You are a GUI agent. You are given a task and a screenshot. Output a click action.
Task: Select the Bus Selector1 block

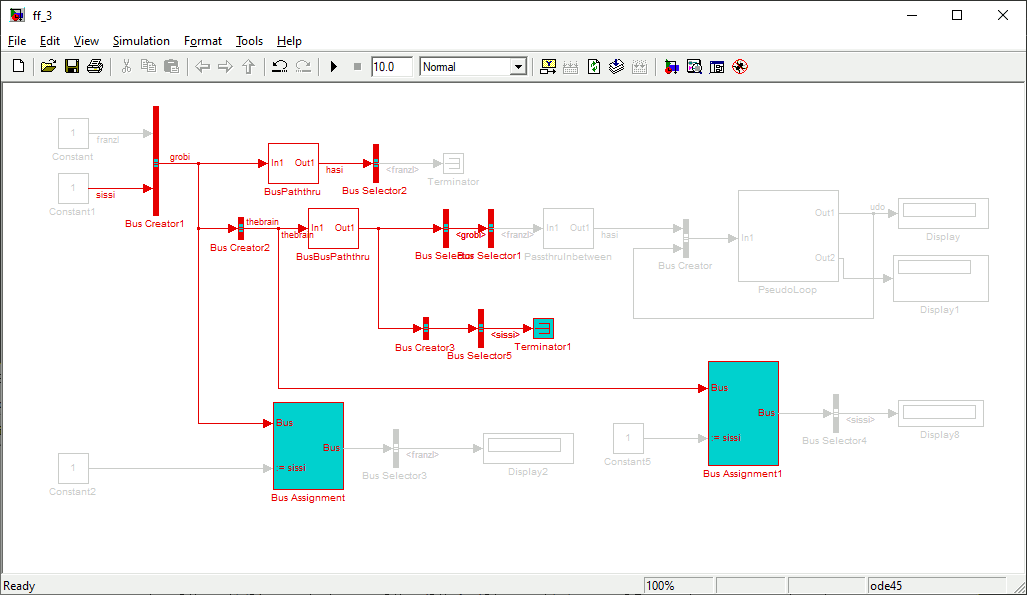[x=491, y=229]
